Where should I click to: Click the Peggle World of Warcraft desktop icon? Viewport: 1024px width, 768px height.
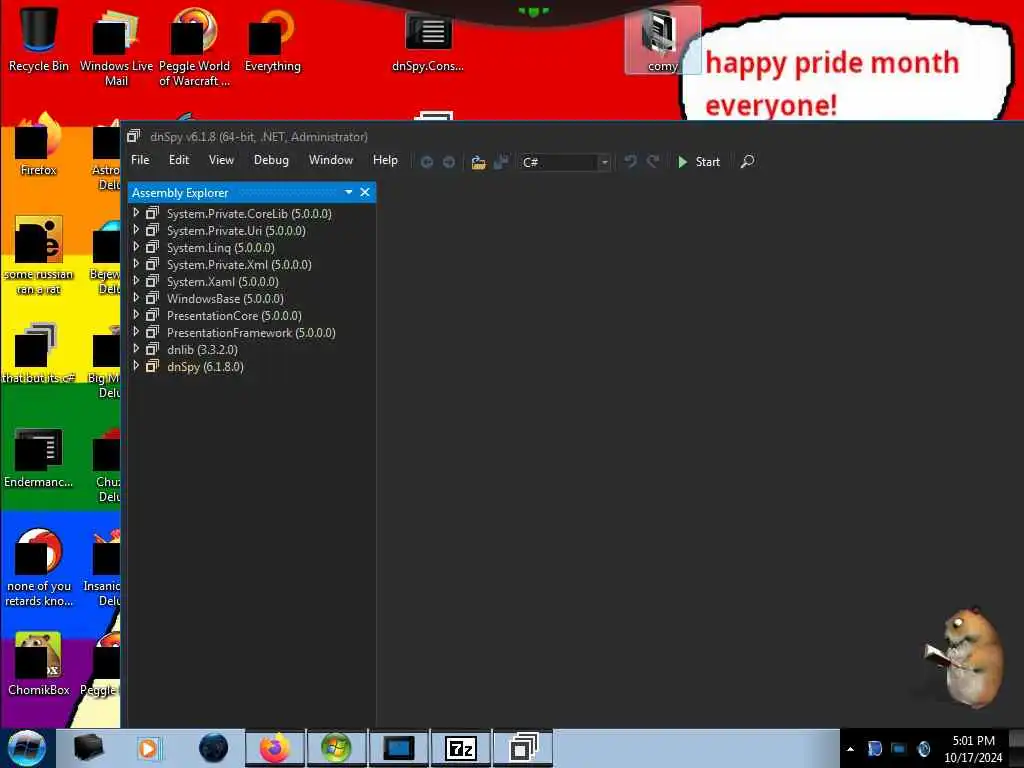pyautogui.click(x=194, y=47)
